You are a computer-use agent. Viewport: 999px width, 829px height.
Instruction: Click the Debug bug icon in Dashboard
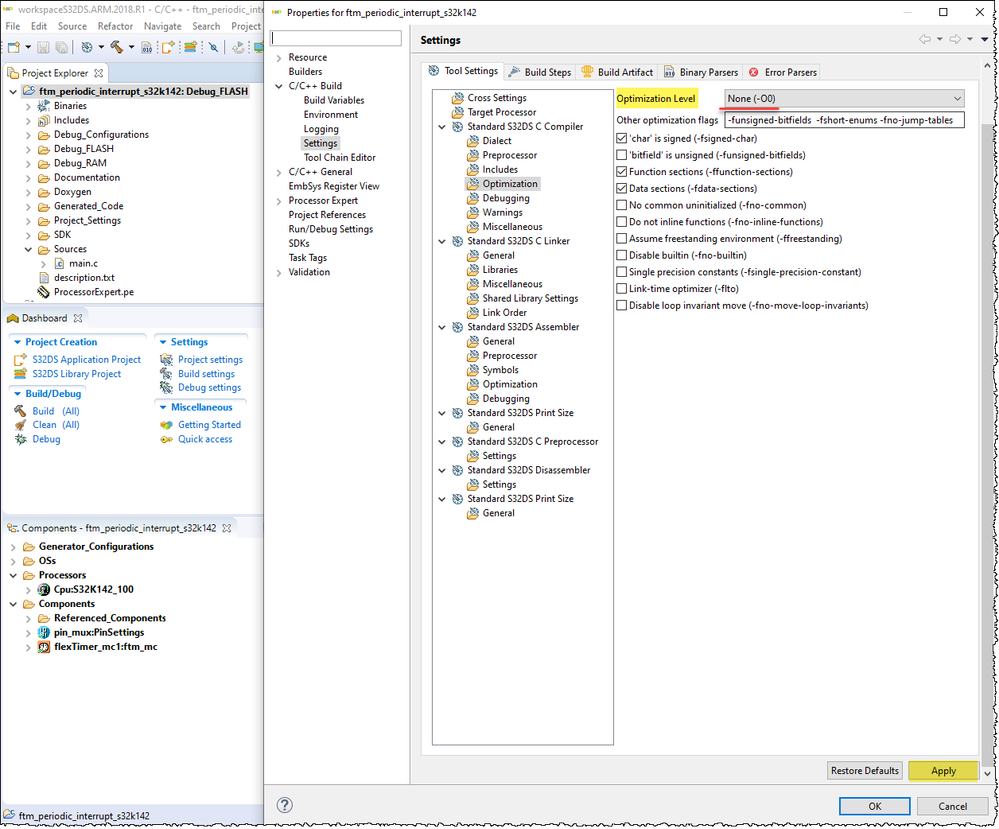(20, 439)
